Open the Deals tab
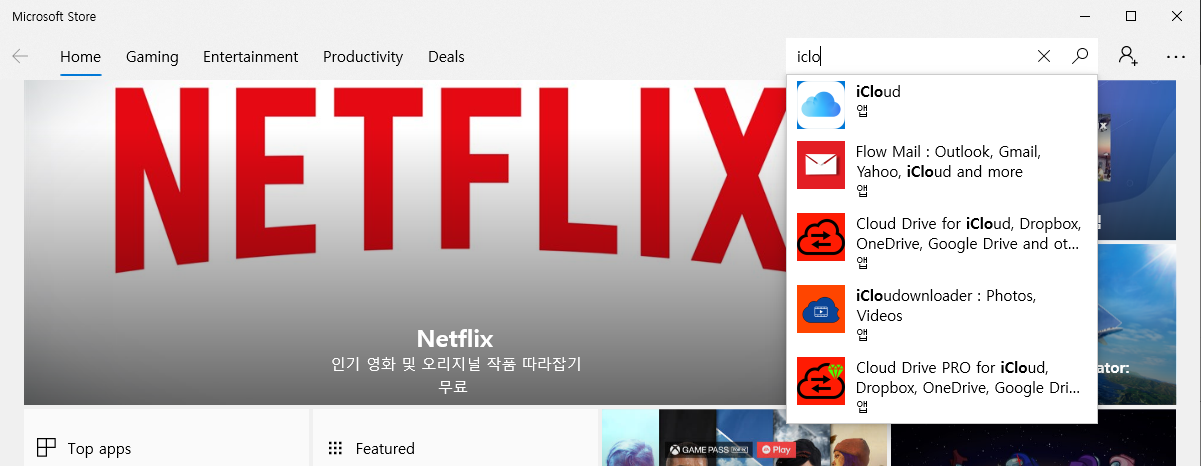Screen dimensions: 1201x466 click(x=446, y=57)
